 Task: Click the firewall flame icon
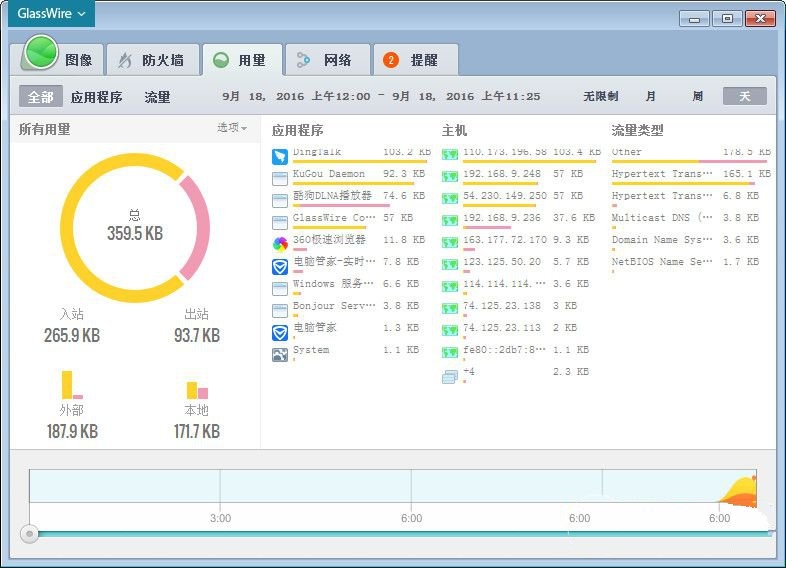[125, 60]
